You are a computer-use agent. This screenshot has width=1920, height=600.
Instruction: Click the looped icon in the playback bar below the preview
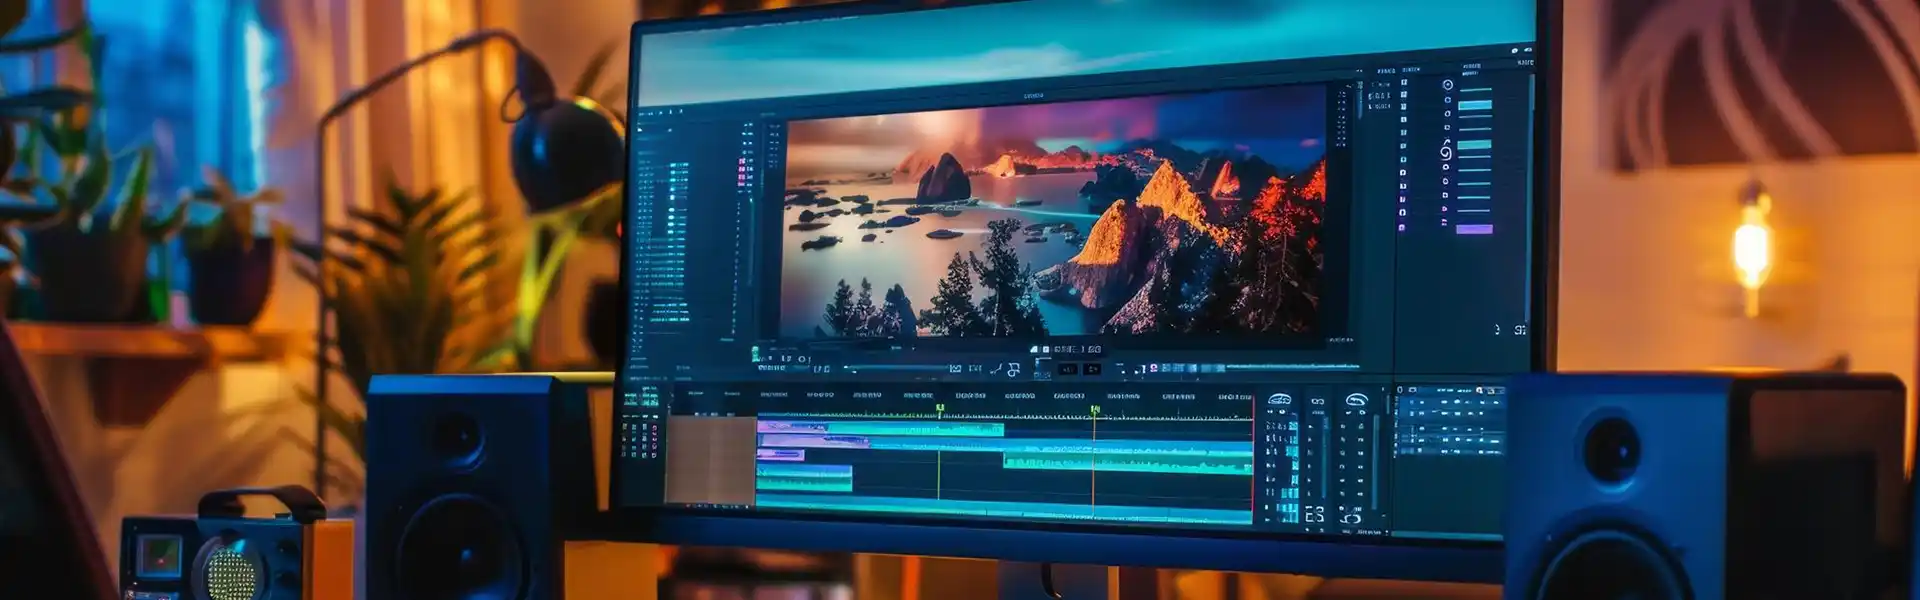[1013, 370]
